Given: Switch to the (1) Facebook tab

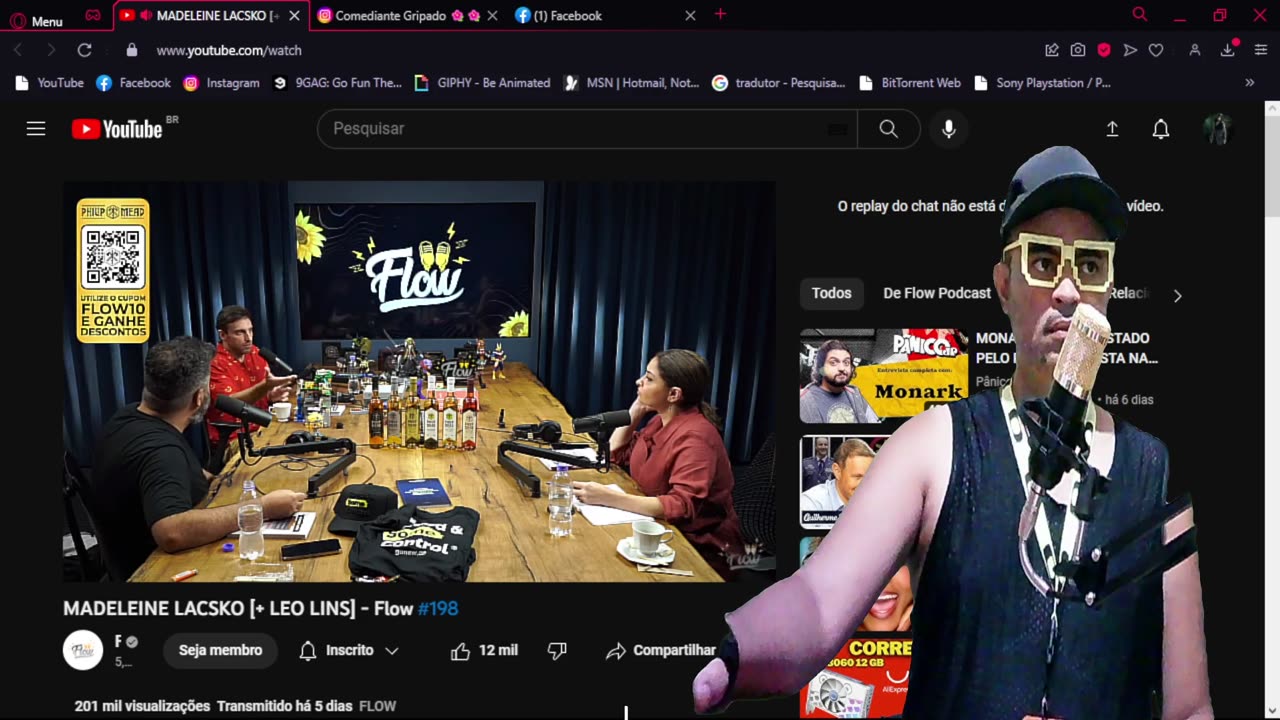Looking at the screenshot, I should pos(567,15).
